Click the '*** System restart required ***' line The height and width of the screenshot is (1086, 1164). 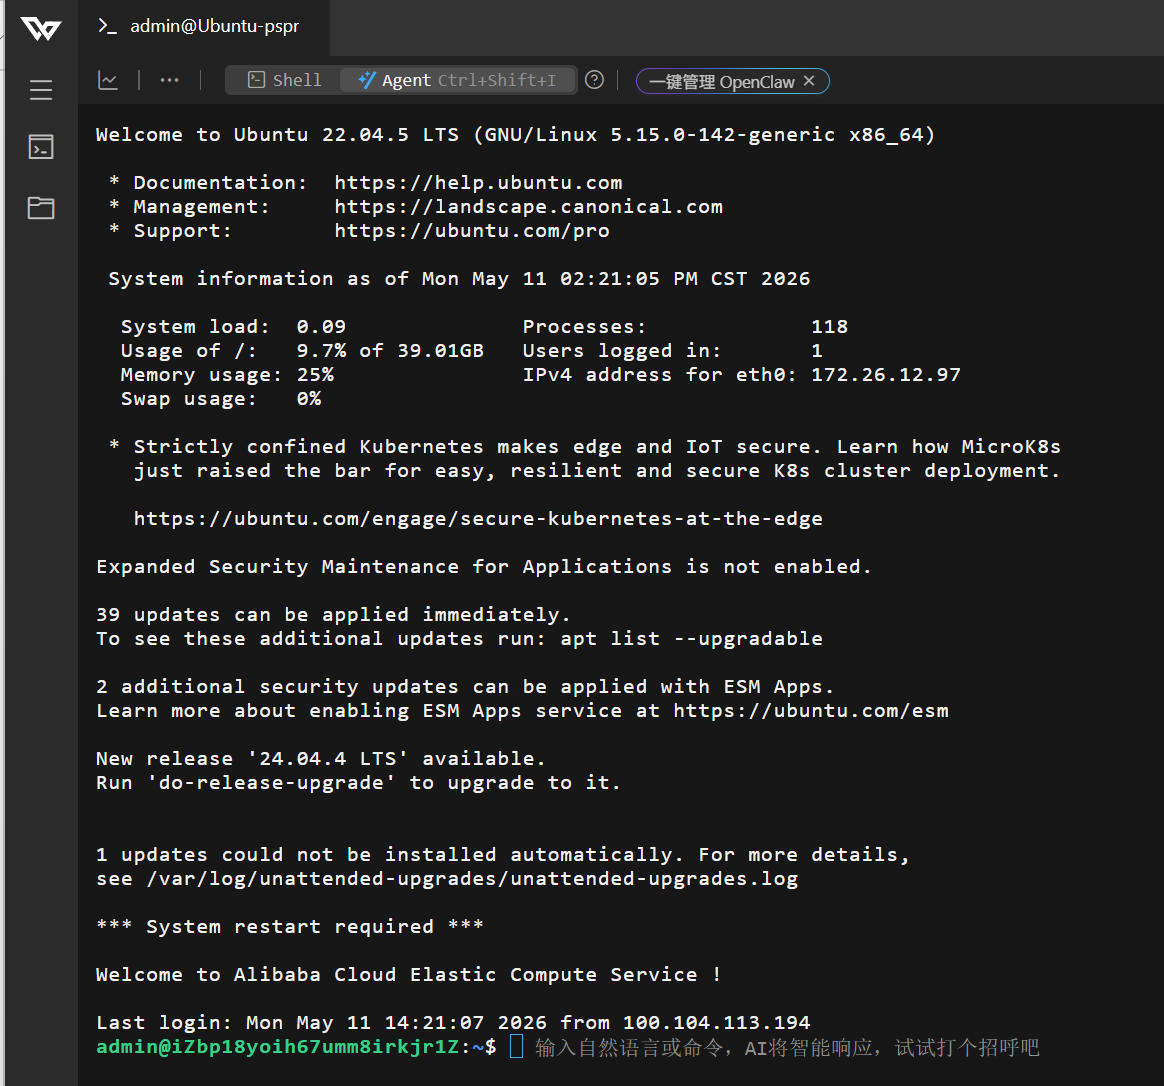coord(290,926)
